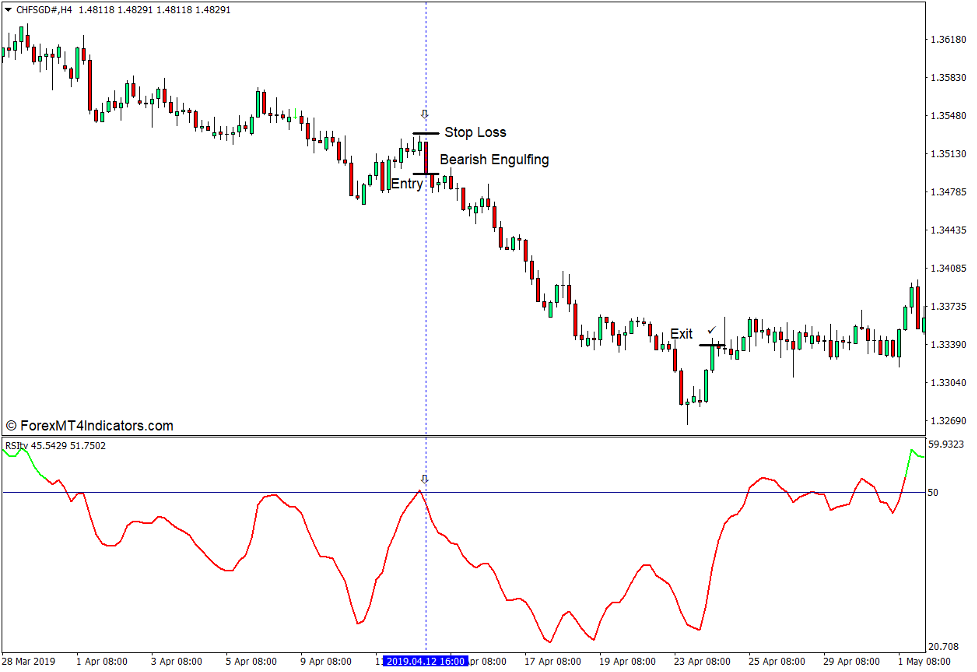Collapse the CHFSGD#,H4 chart header triangle

coord(8,8)
